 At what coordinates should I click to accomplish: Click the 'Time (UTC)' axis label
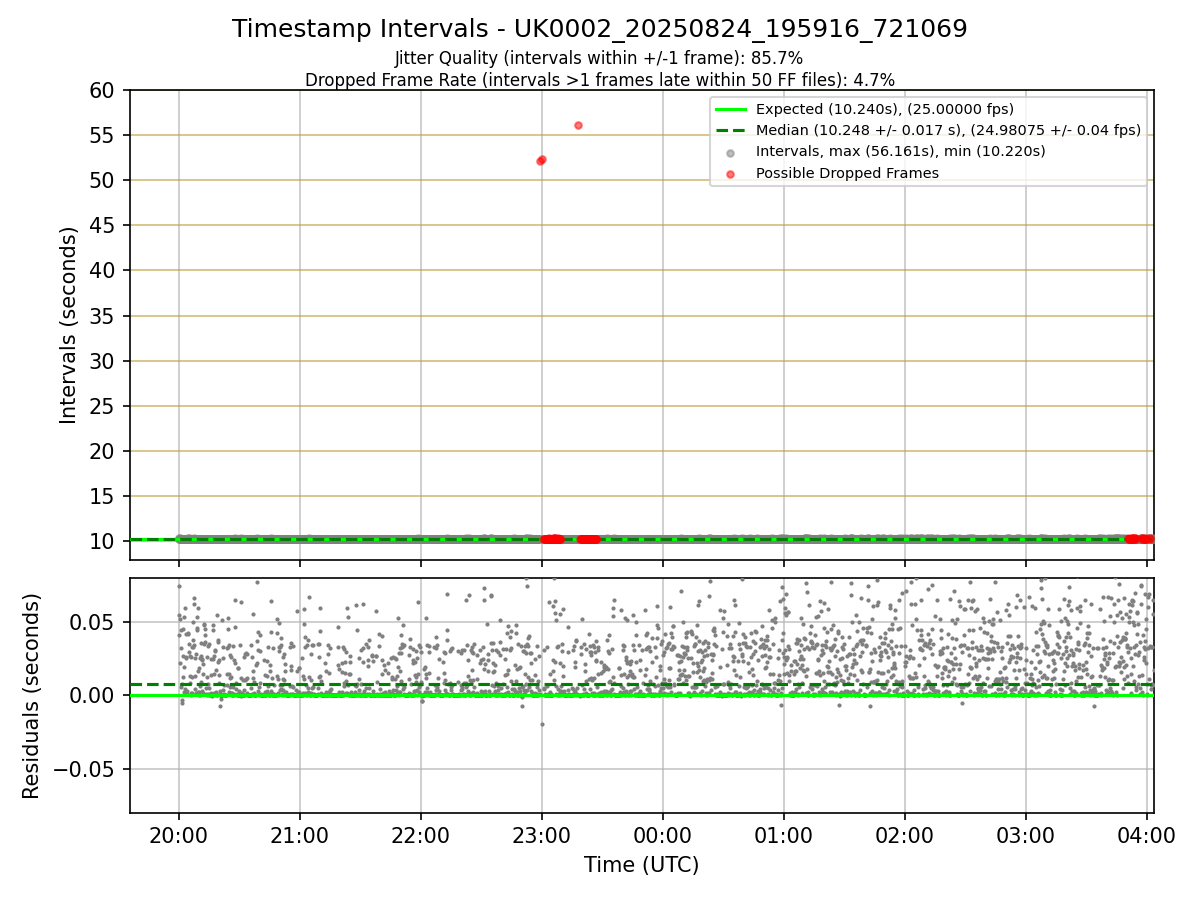[642, 865]
